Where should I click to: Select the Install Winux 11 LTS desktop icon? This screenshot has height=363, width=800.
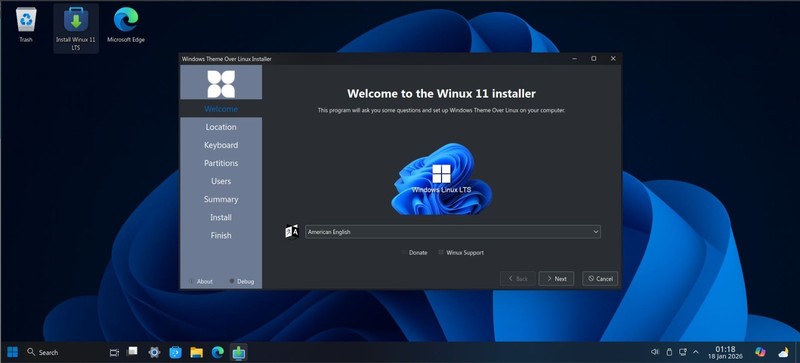click(76, 28)
